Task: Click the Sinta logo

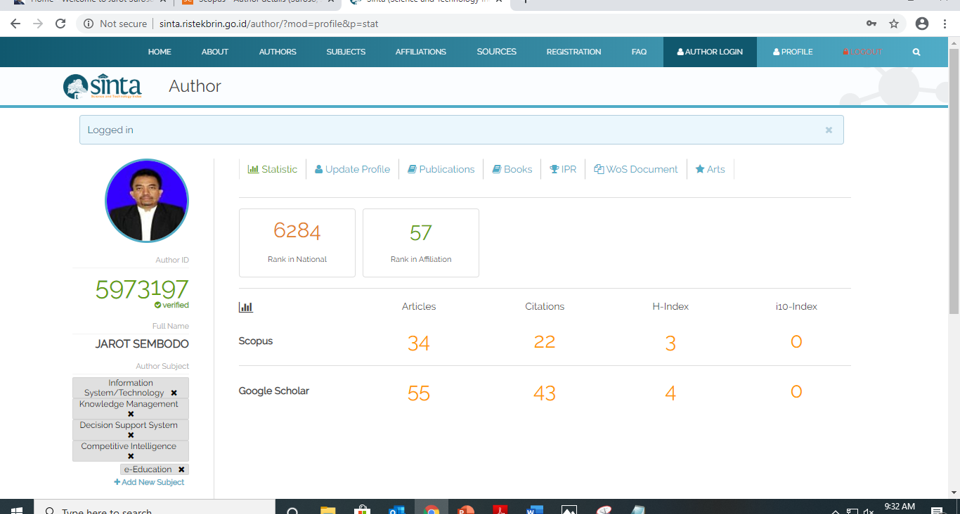Action: [103, 87]
